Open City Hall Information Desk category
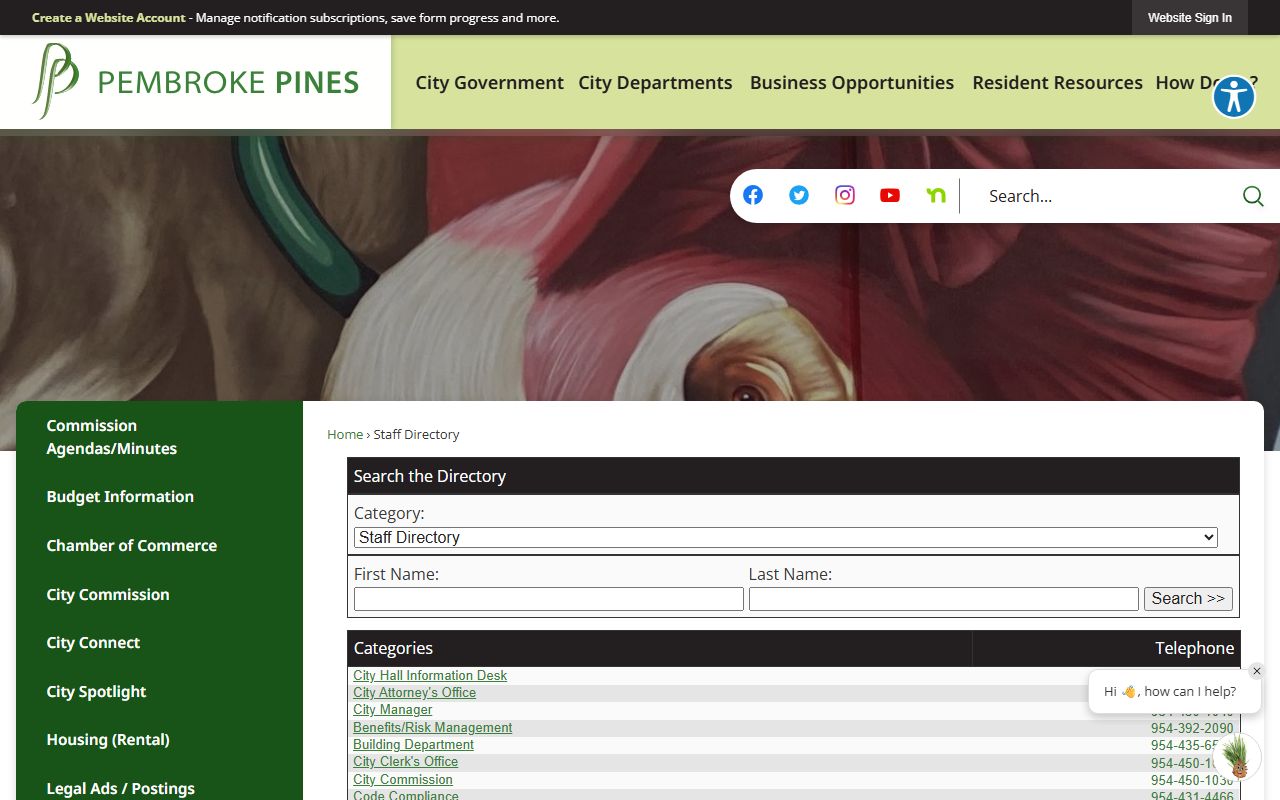This screenshot has width=1280, height=800. tap(430, 676)
